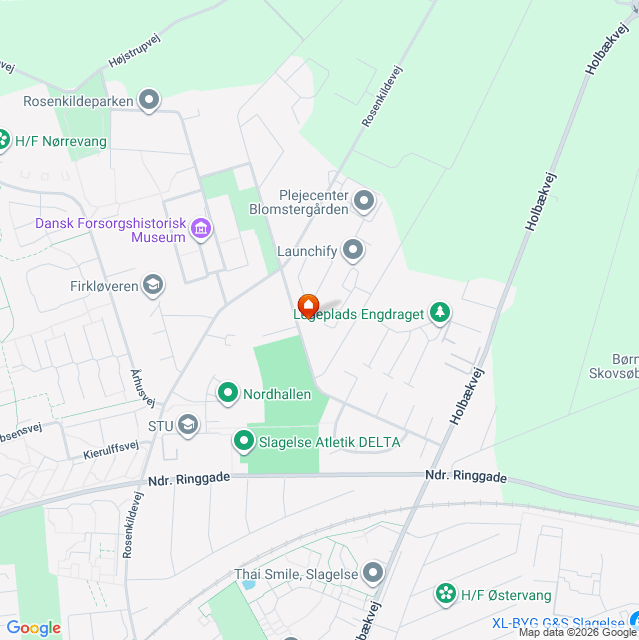
Task: Select the H/F Østervang garden marker
Action: [x=446, y=594]
